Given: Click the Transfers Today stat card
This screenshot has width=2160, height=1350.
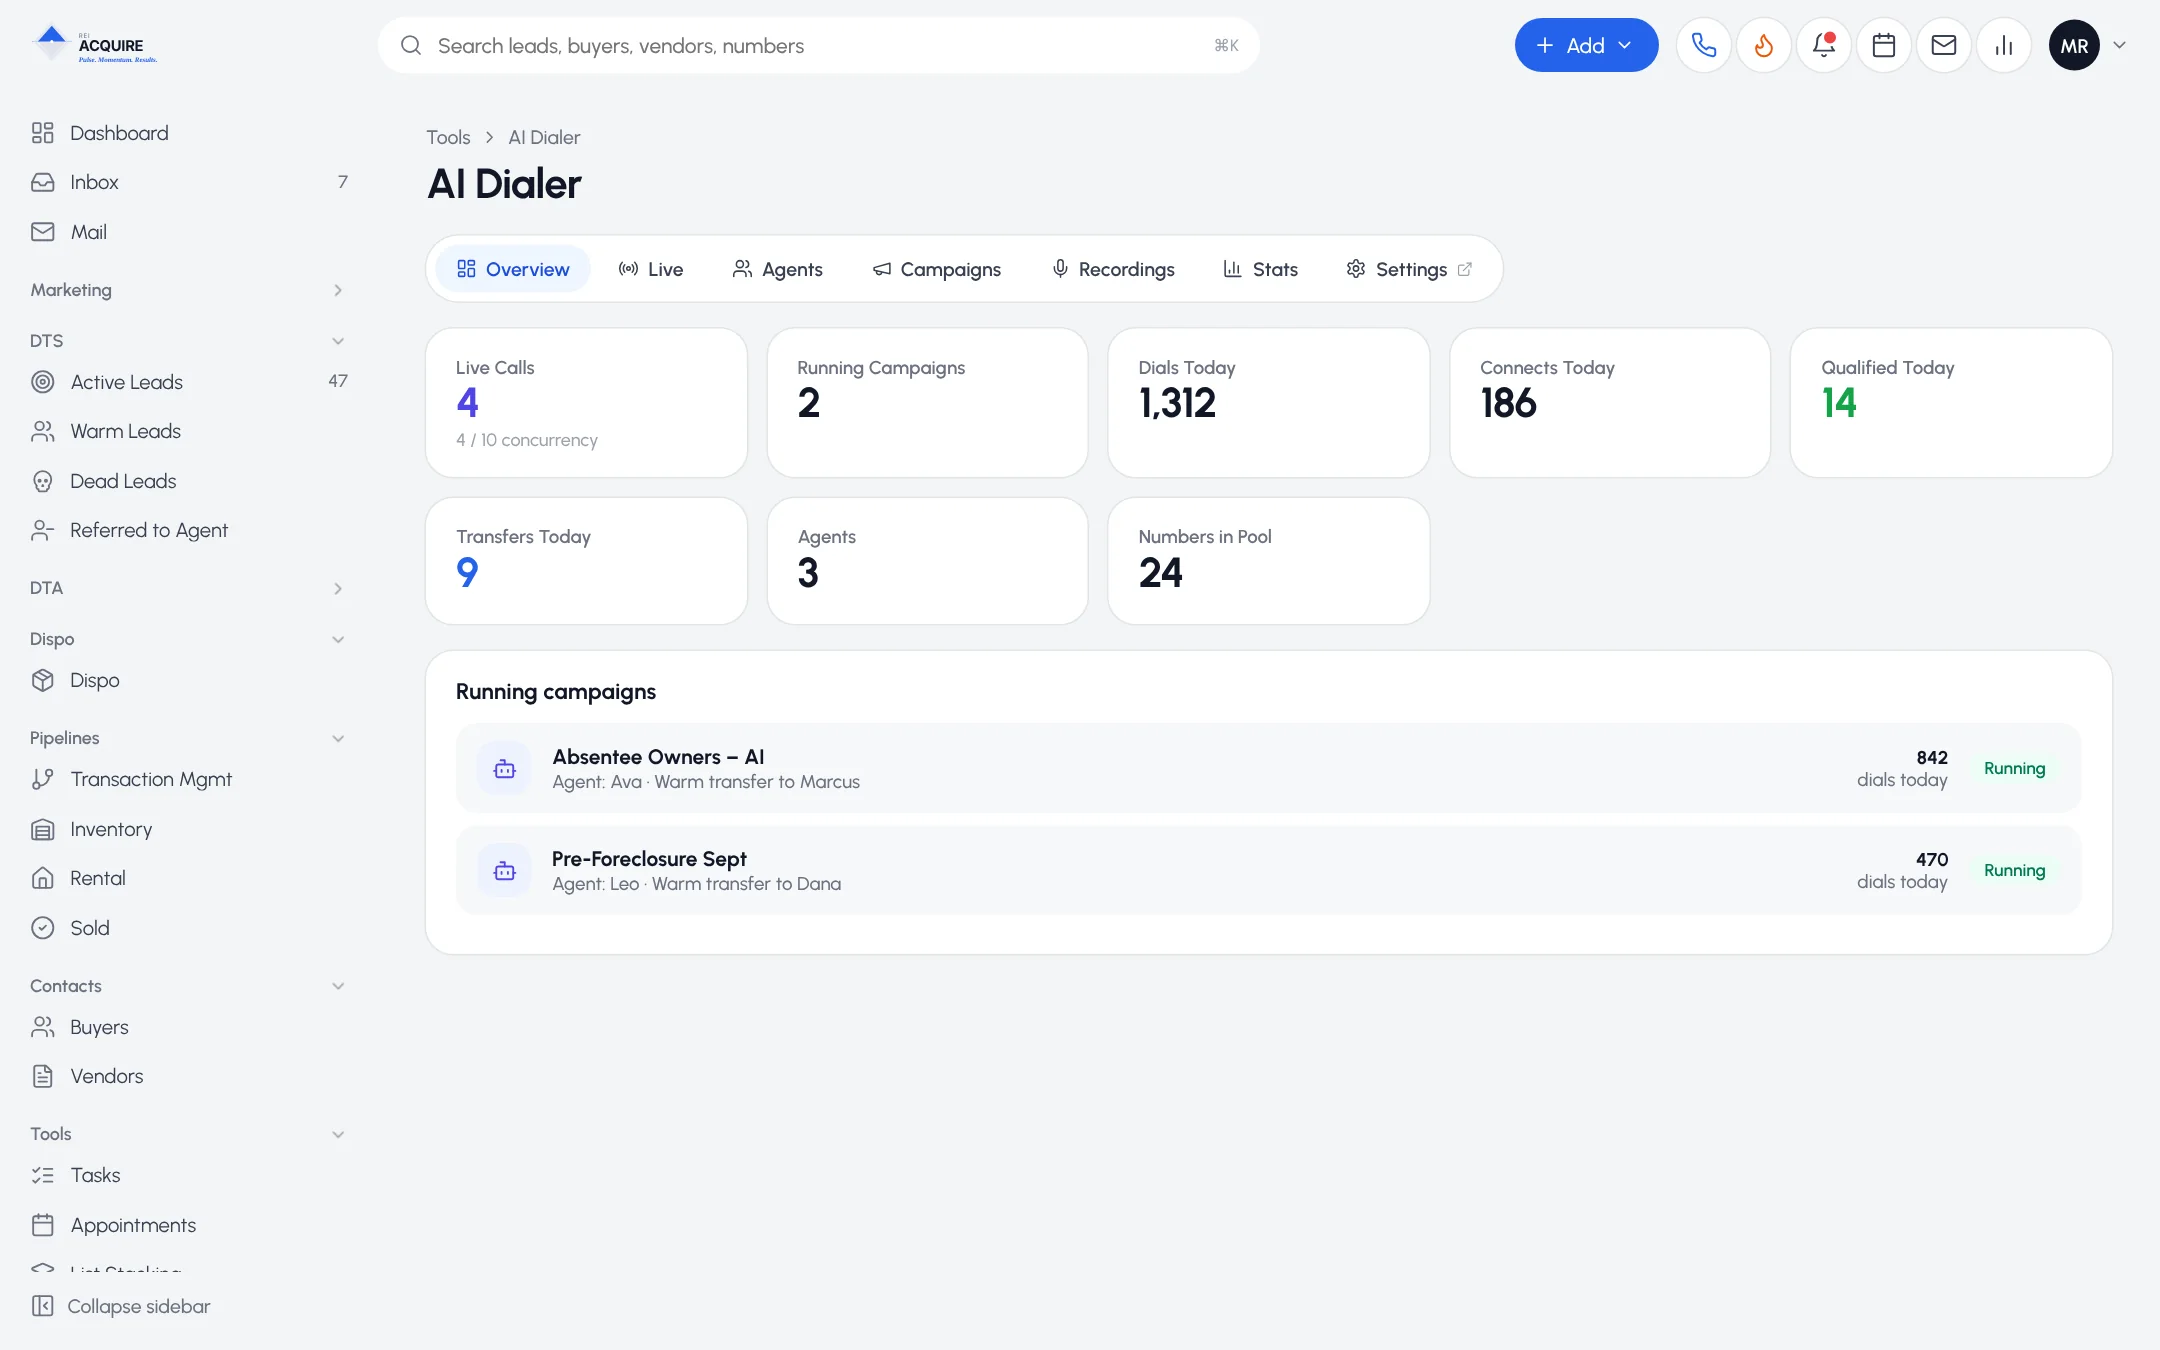Looking at the screenshot, I should (x=586, y=561).
